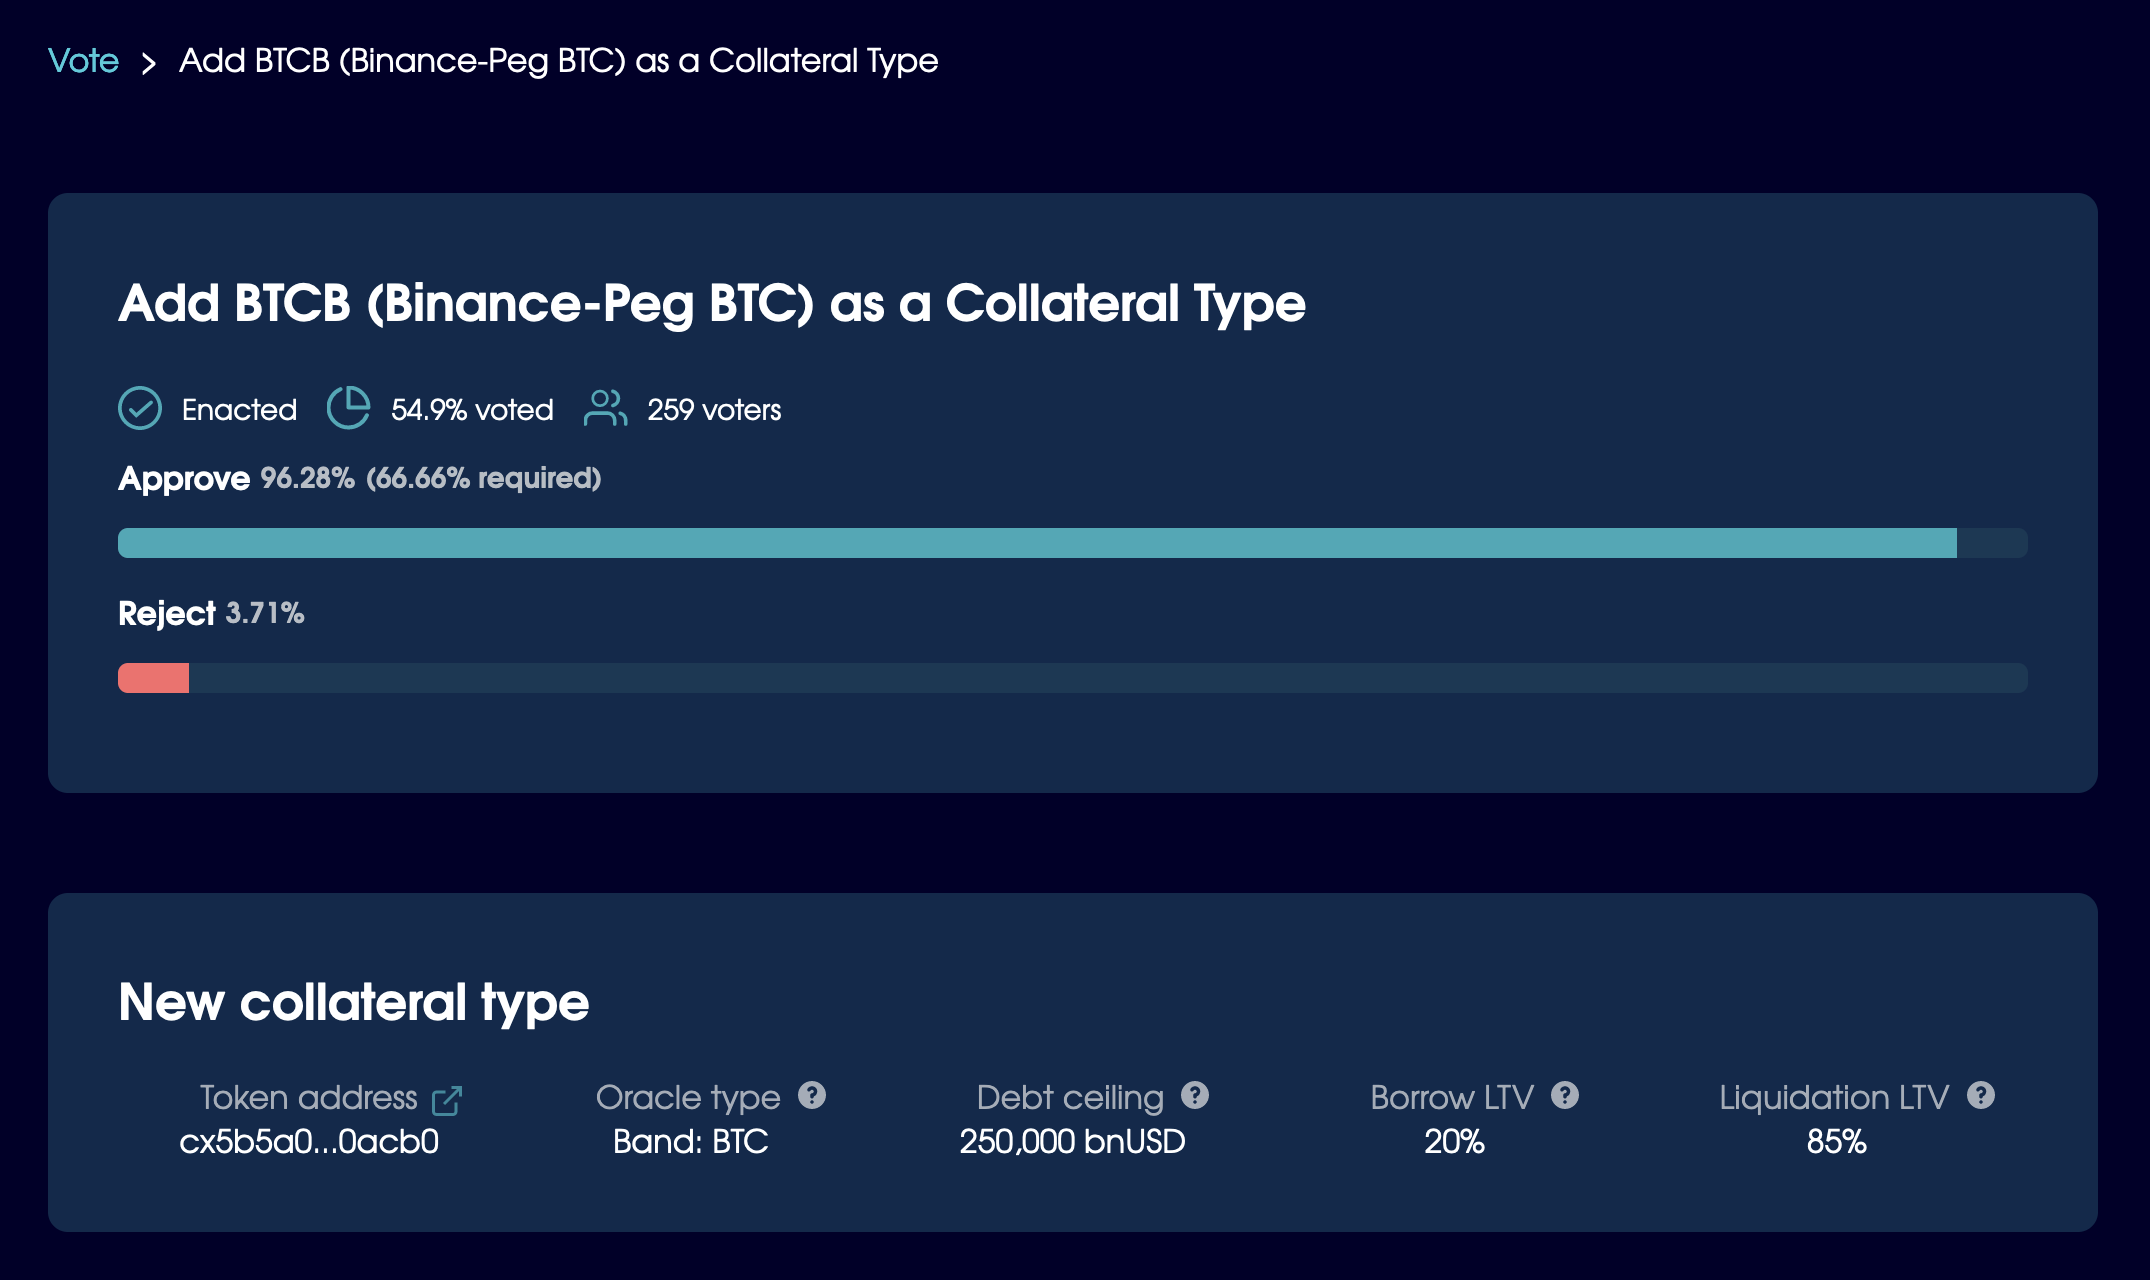The width and height of the screenshot is (2150, 1280).
Task: Click the 259 voters count text
Action: coord(714,410)
